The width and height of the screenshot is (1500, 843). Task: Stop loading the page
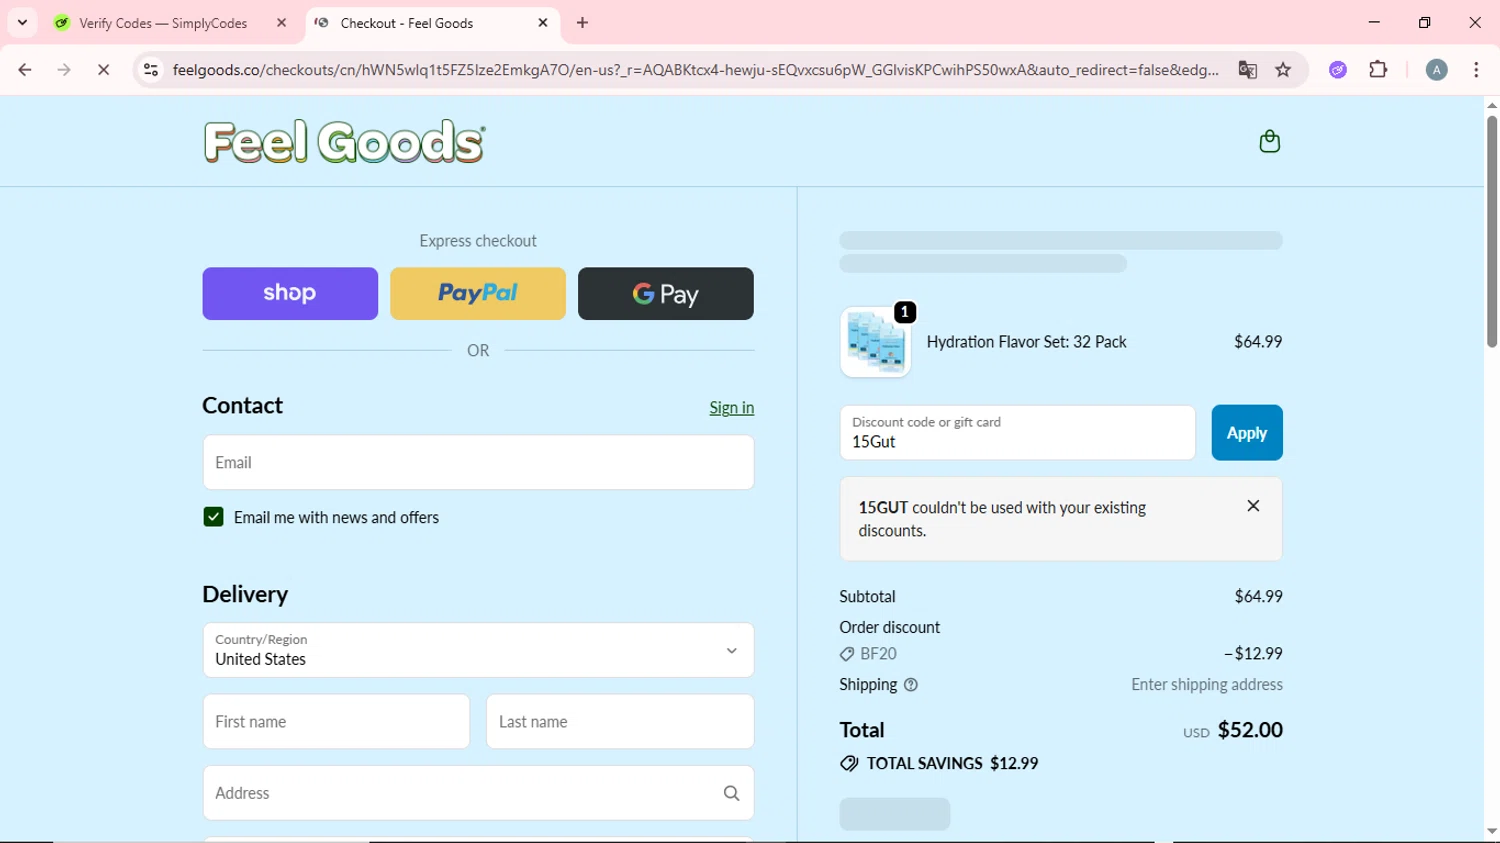click(x=104, y=70)
